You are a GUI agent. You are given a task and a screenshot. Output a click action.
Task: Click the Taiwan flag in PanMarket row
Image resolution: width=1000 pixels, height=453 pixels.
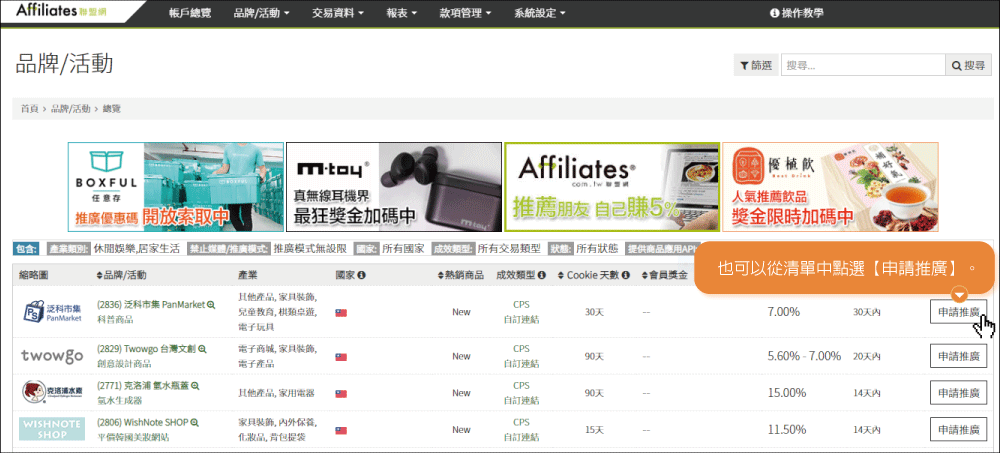[341, 313]
